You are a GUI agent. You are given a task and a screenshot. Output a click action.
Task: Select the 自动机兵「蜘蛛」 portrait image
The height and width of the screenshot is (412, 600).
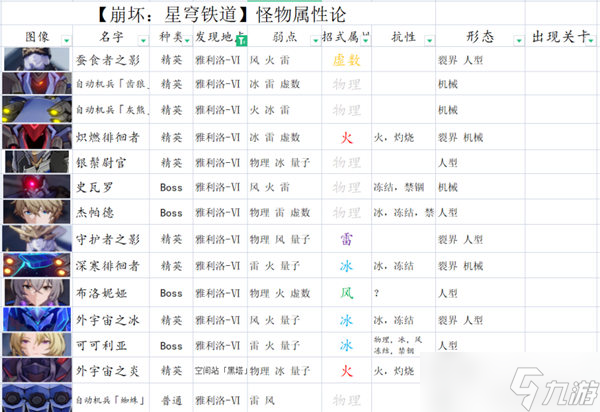tap(37, 398)
